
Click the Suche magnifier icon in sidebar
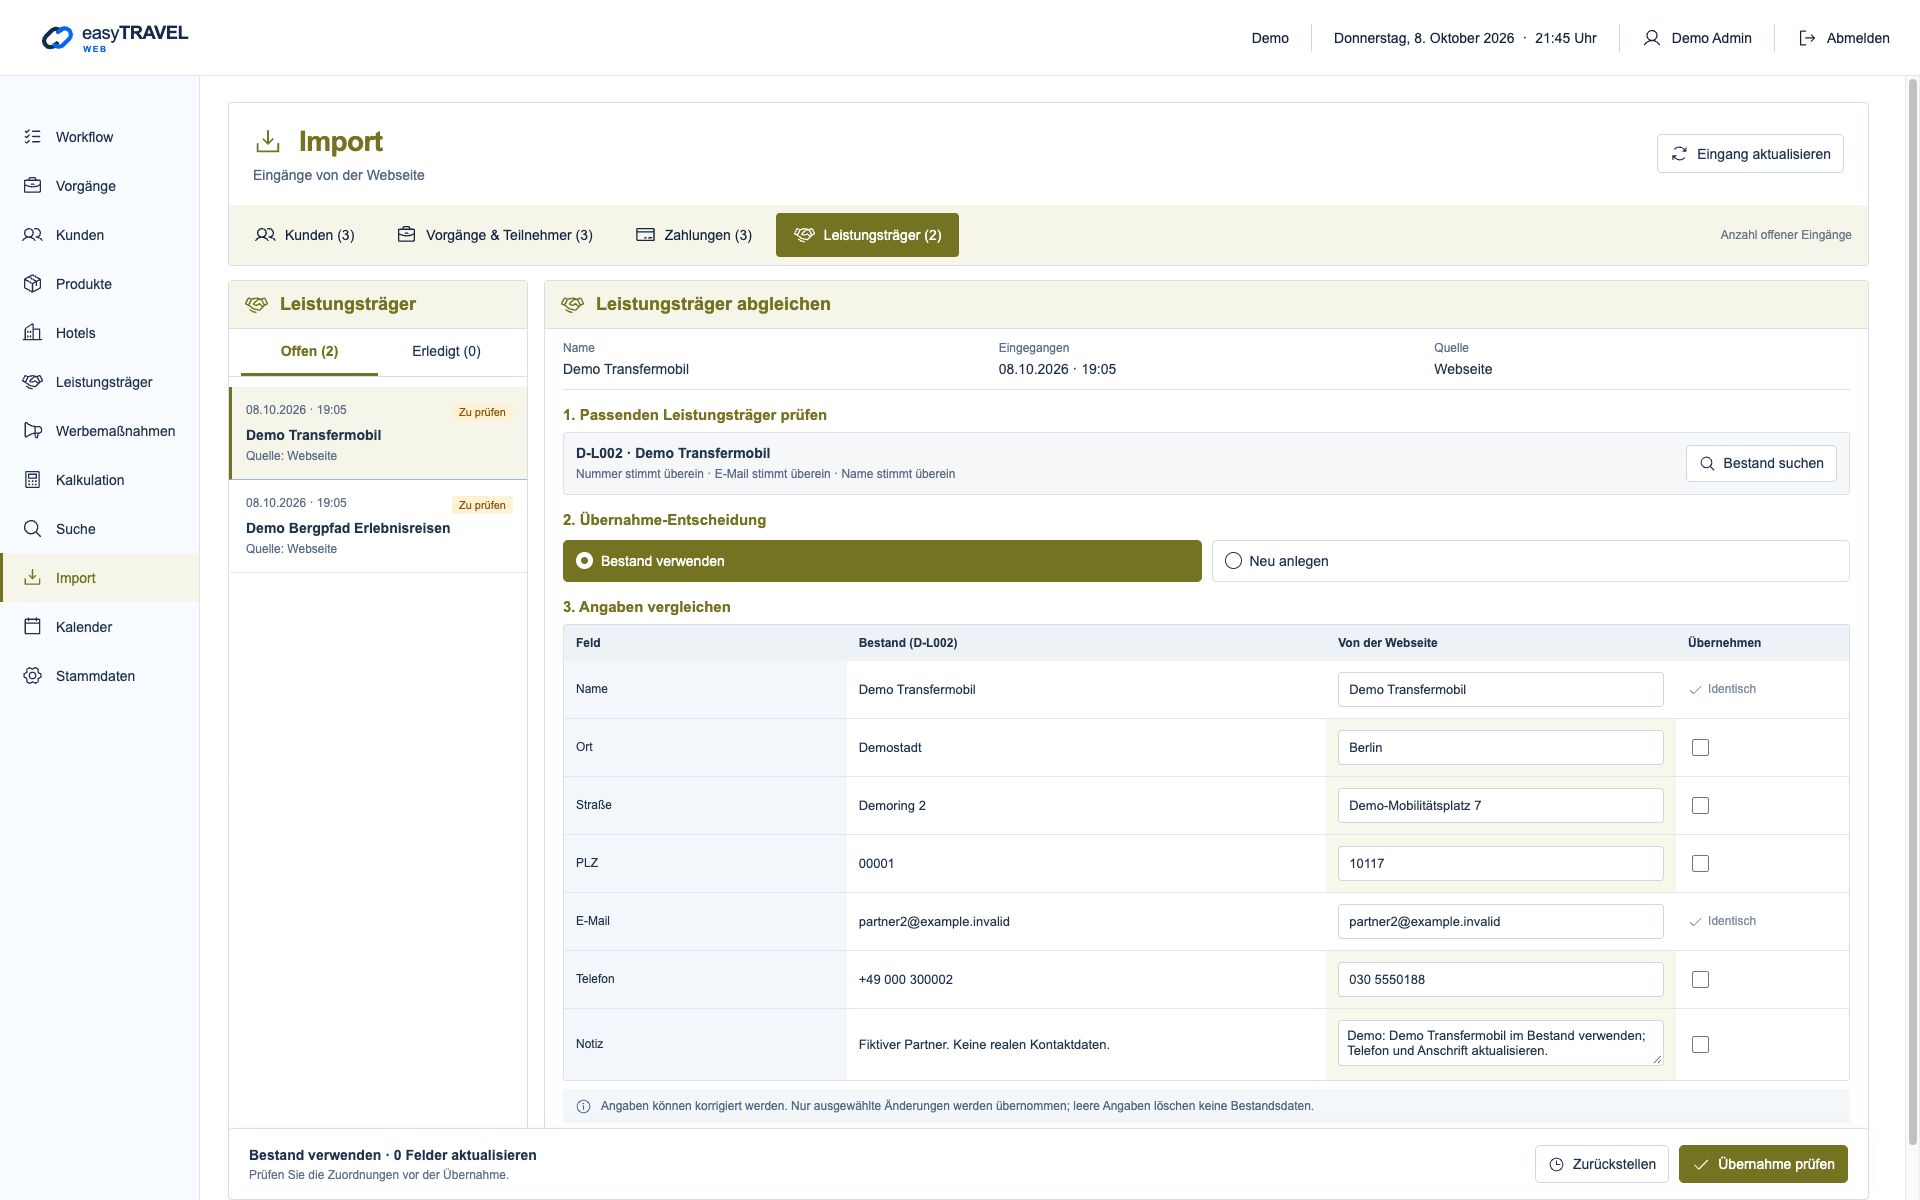(x=33, y=529)
